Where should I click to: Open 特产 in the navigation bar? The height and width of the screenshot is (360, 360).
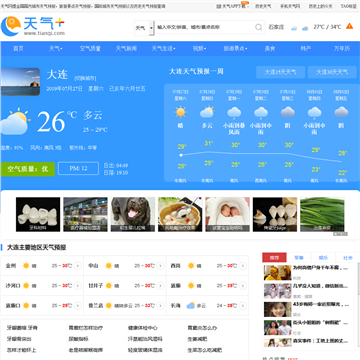pos(306,49)
